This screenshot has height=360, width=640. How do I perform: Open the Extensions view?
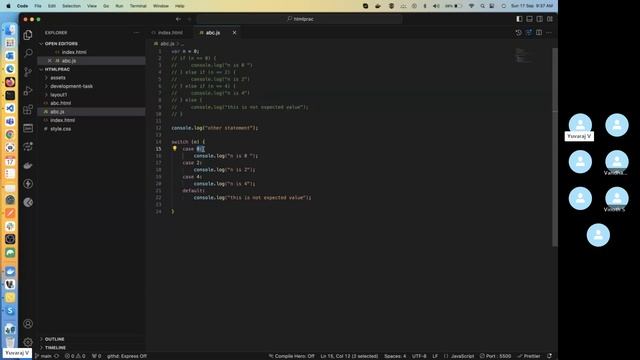point(28,109)
